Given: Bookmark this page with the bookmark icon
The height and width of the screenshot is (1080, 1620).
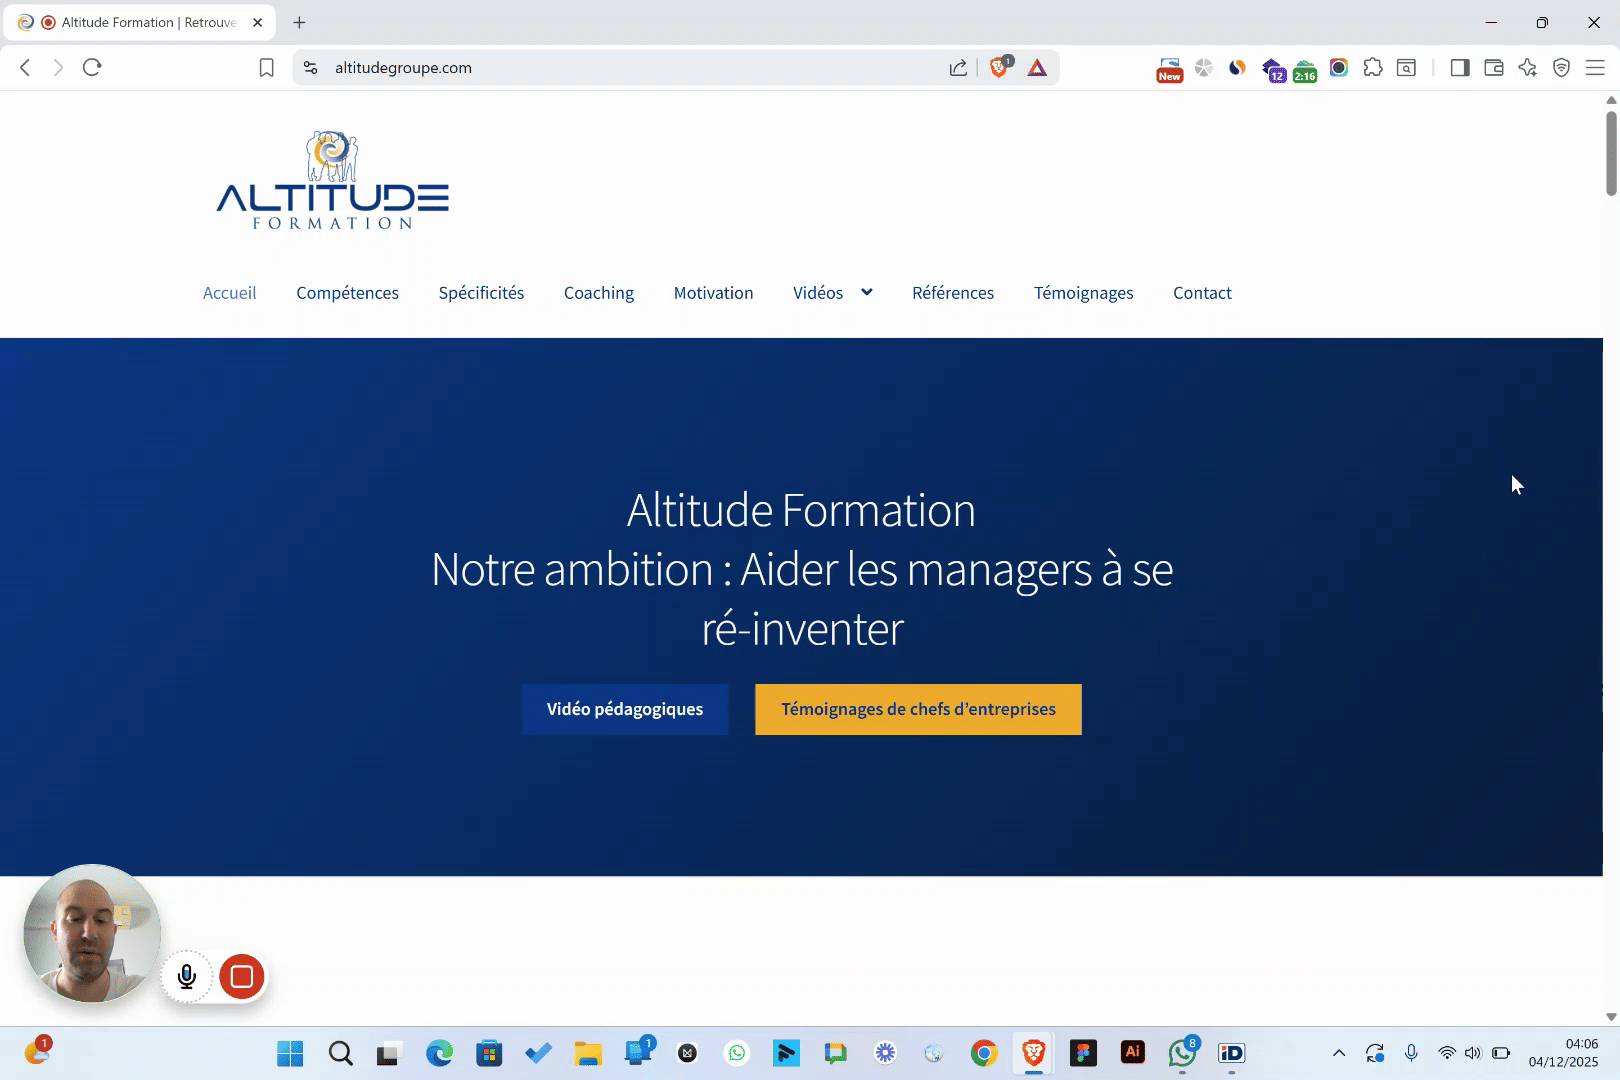Looking at the screenshot, I should [266, 68].
